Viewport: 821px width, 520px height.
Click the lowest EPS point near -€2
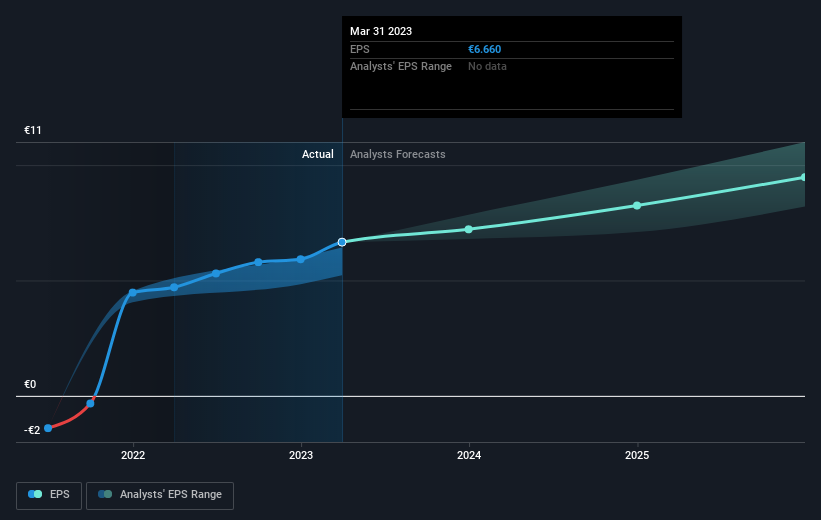[48, 428]
